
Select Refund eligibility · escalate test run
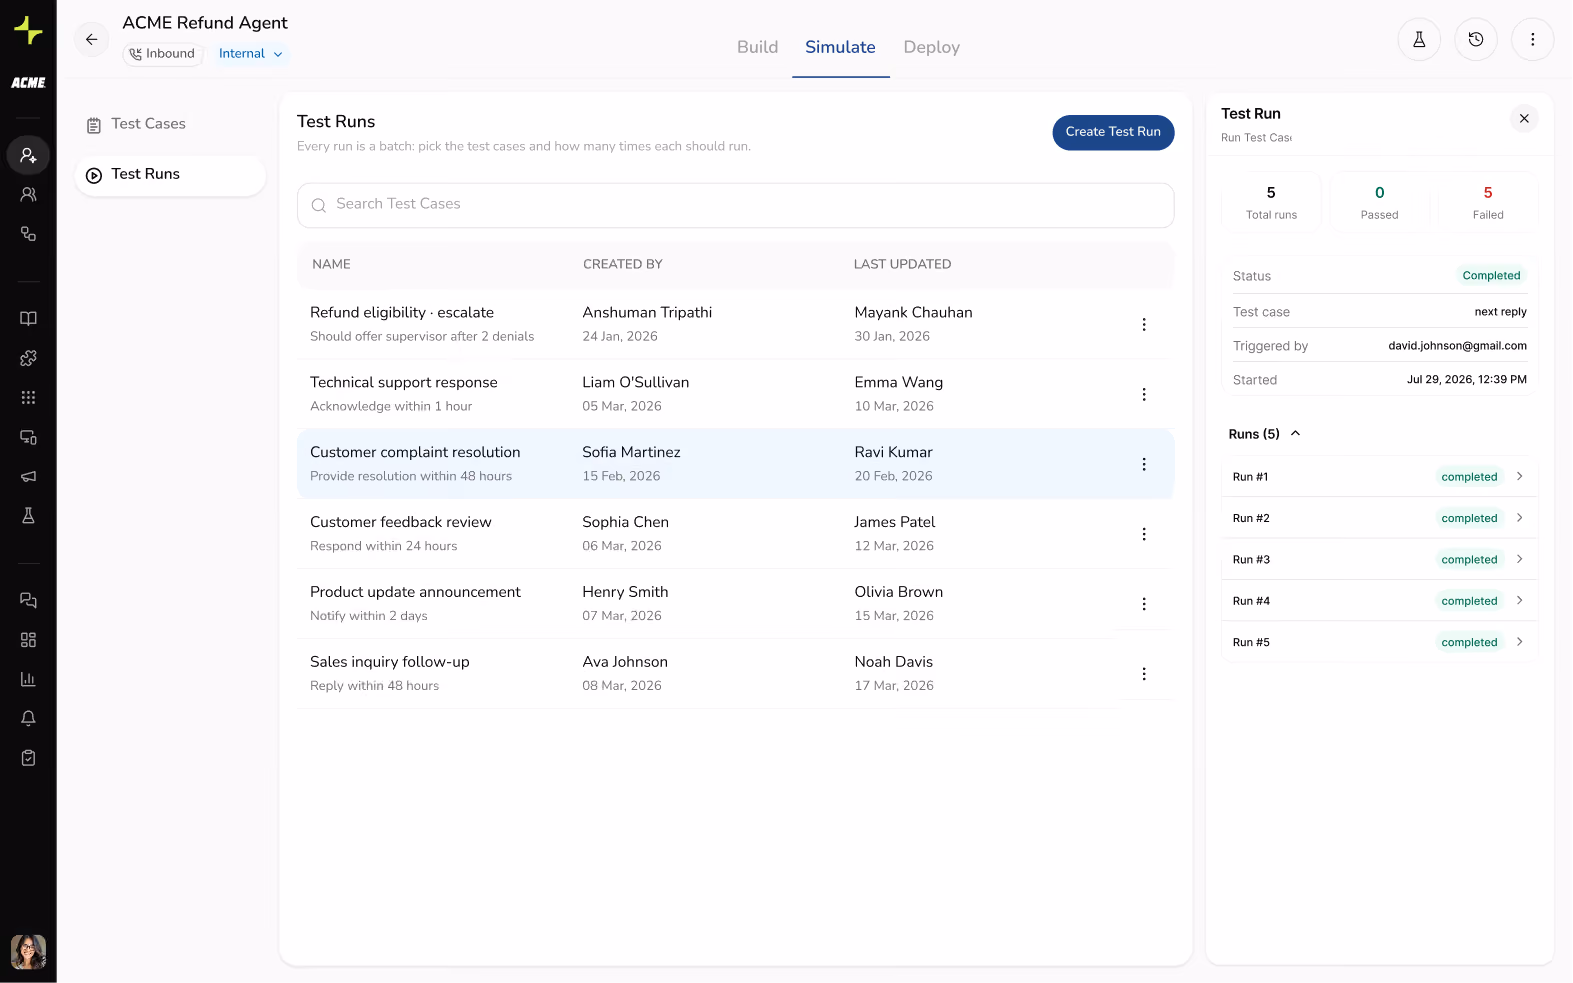coord(735,324)
